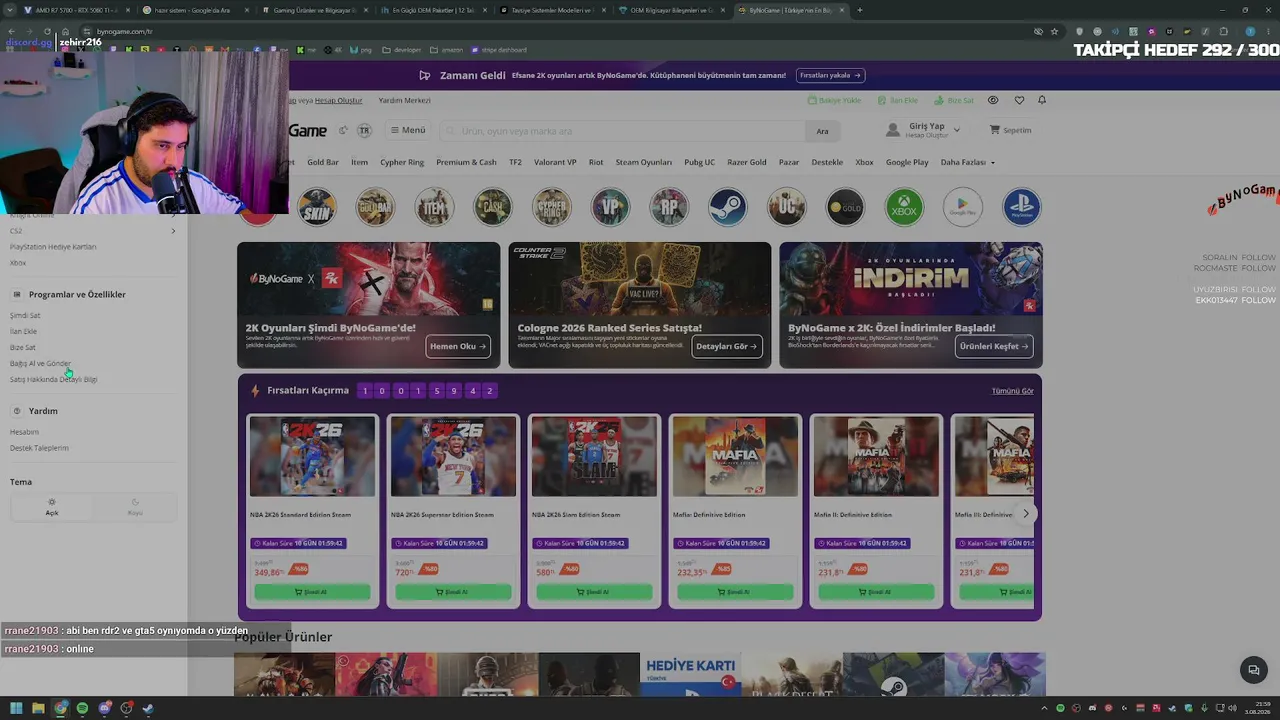Open the NBA 2K26 Slam Edition thumbnail
This screenshot has width=1280, height=720.
tap(594, 457)
